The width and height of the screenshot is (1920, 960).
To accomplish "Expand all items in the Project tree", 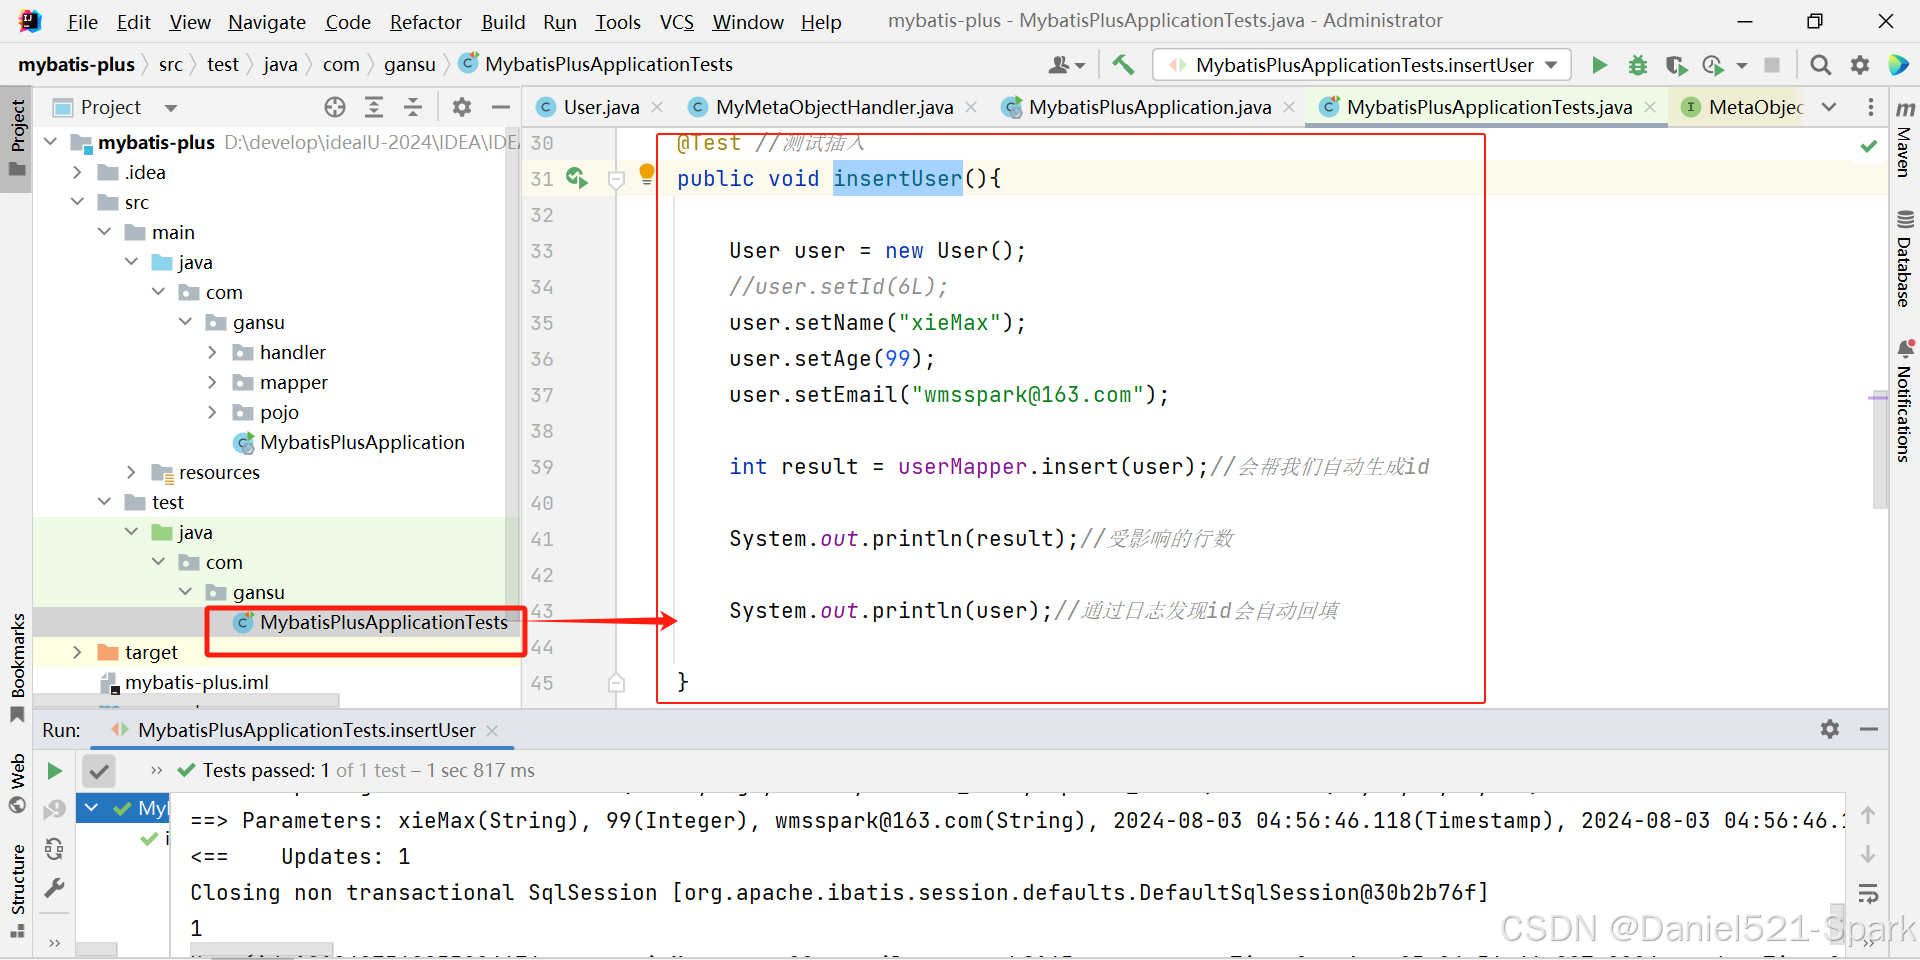I will (374, 107).
